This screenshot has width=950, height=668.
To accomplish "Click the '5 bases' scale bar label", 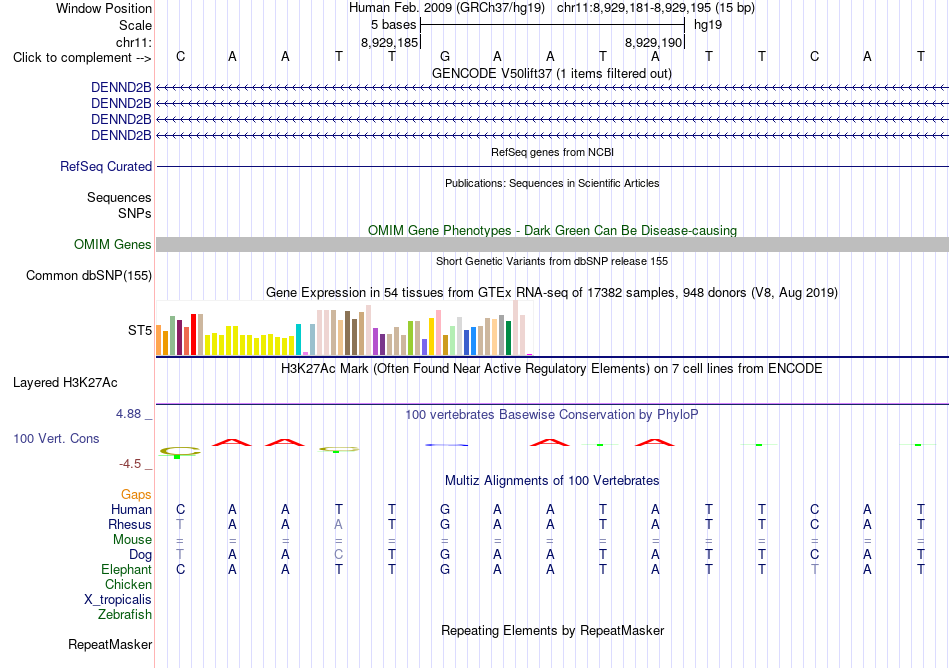I will pos(393,25).
